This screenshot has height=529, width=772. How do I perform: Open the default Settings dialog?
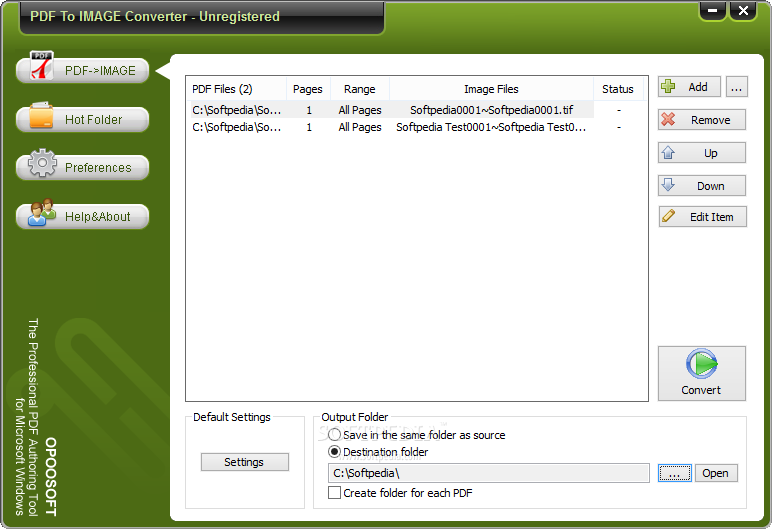click(x=245, y=462)
